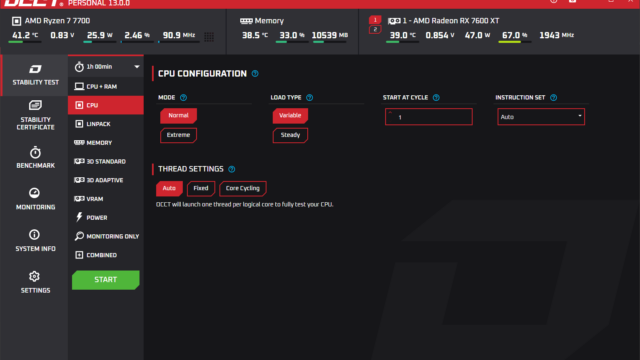
Task: Click the stopwatch duration icon
Action: click(79, 67)
